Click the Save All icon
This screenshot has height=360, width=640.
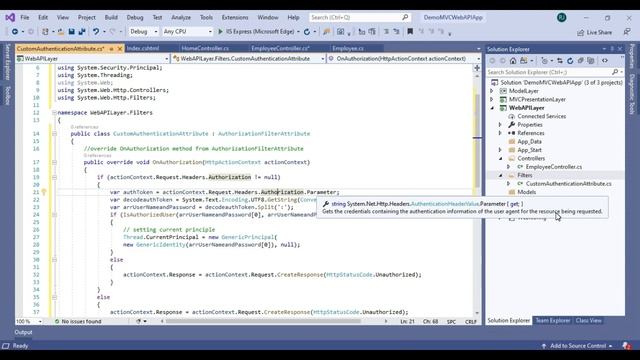pos(82,31)
